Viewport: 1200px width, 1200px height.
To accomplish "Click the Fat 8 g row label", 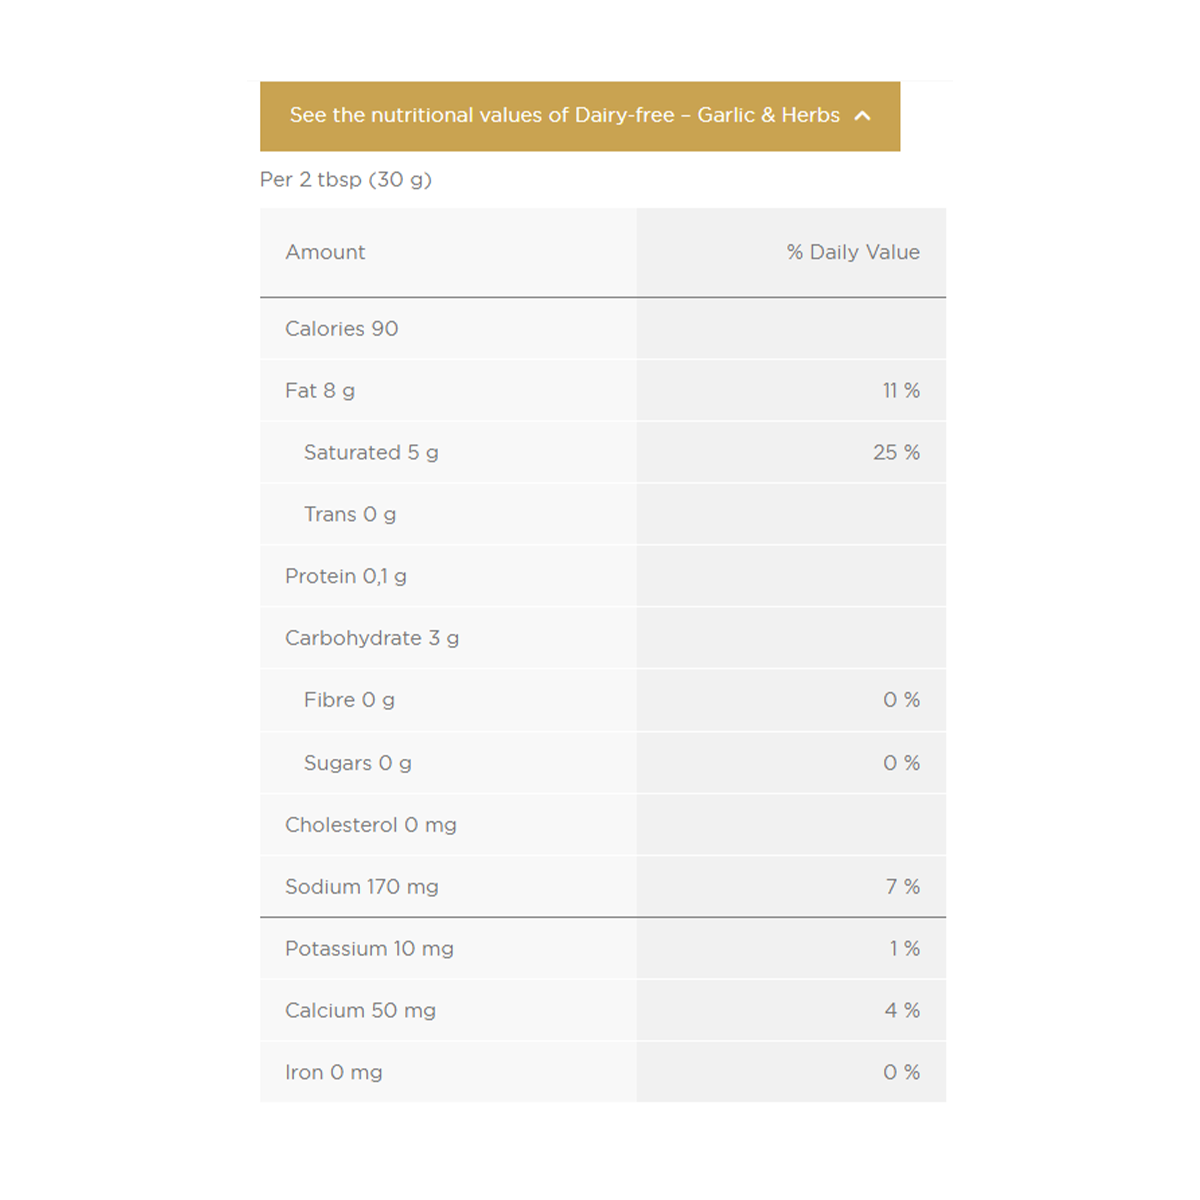I will click(x=320, y=391).
